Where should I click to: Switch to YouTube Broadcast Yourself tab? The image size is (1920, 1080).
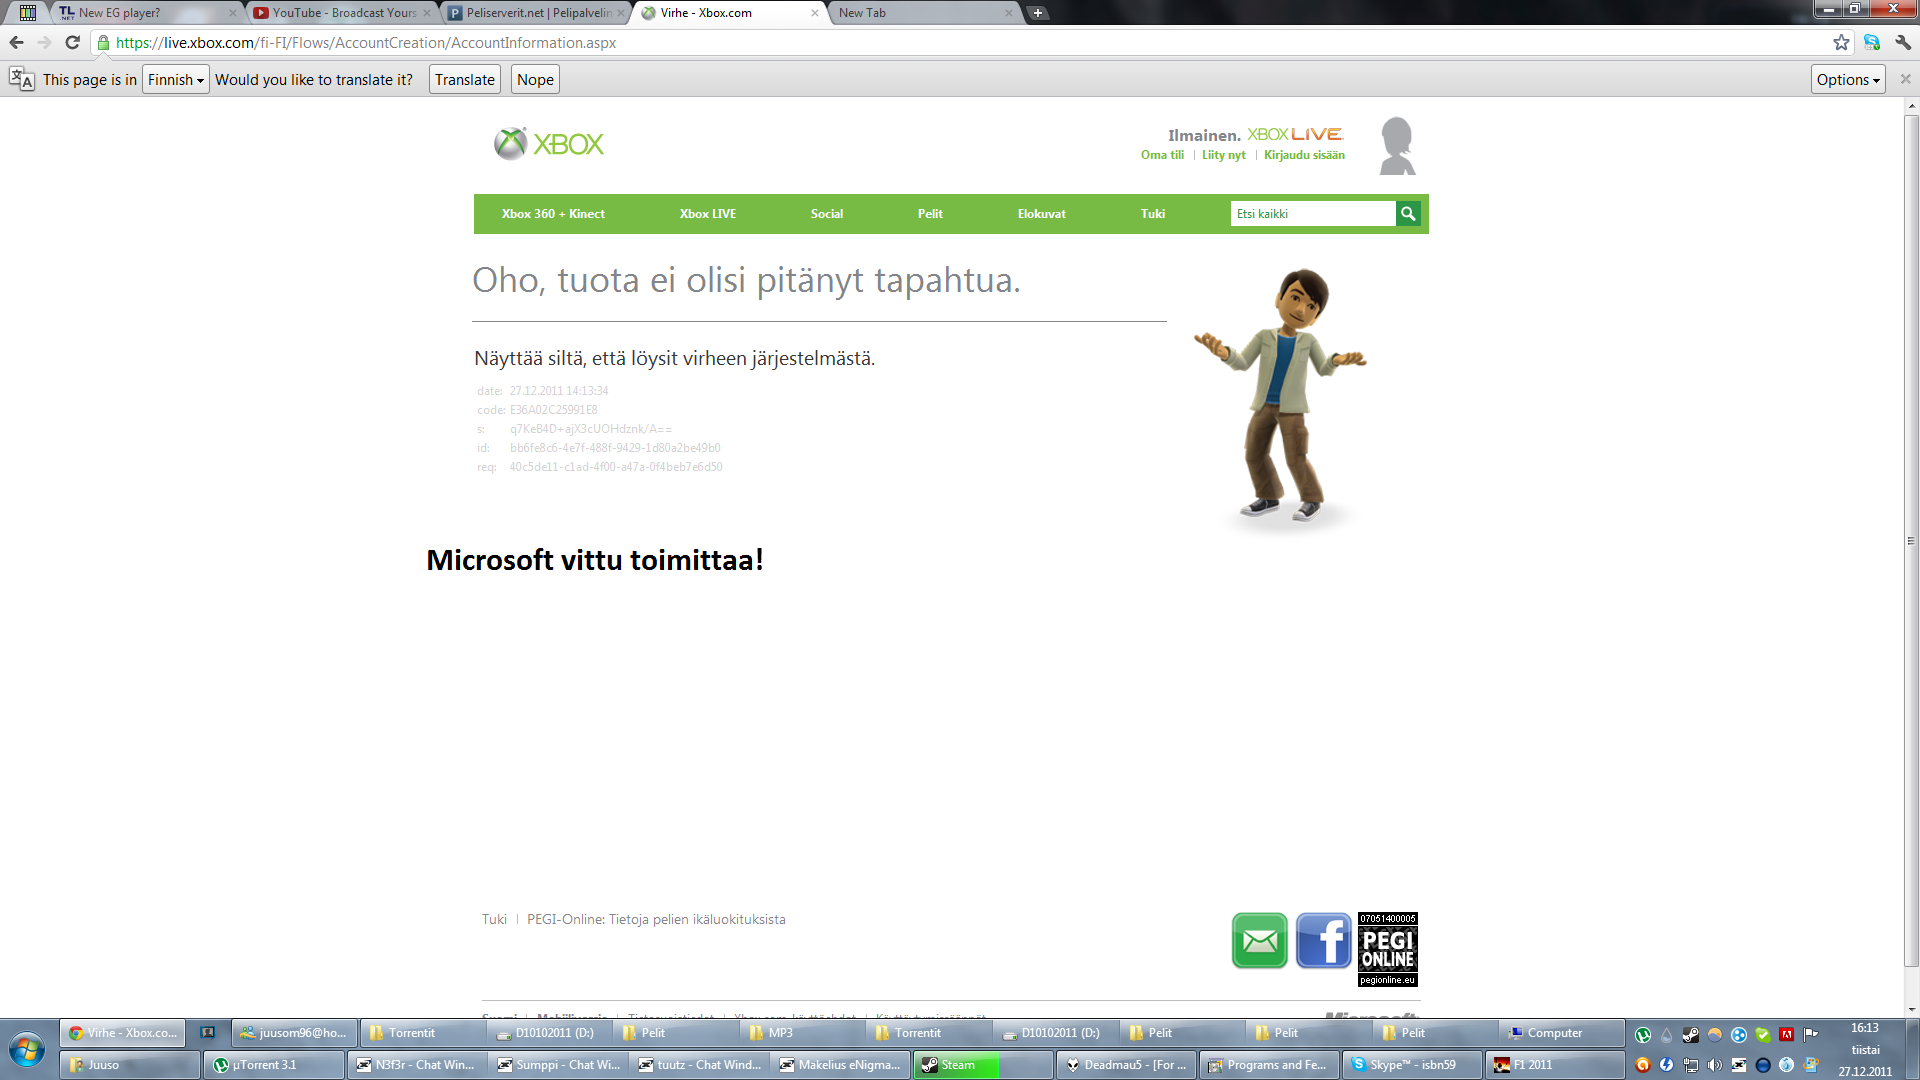click(x=341, y=13)
